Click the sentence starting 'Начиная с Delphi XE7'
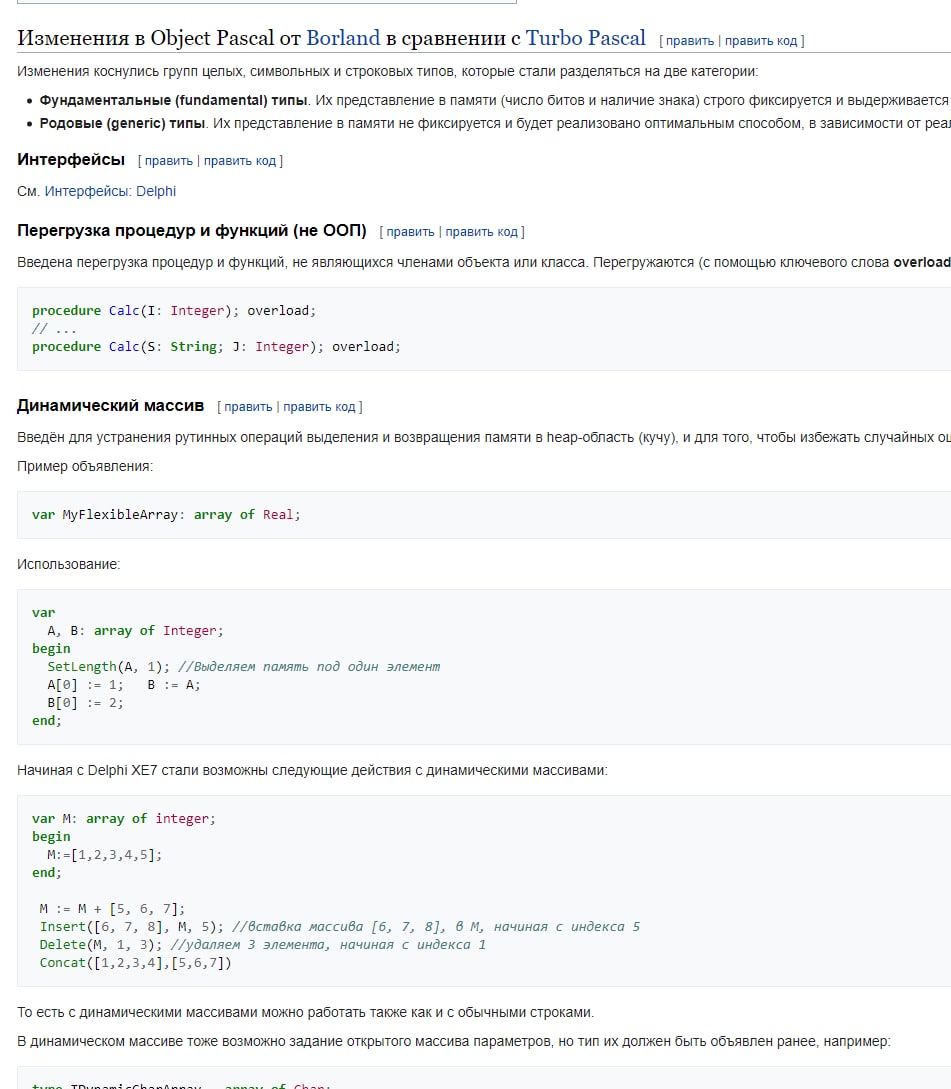 (x=312, y=771)
